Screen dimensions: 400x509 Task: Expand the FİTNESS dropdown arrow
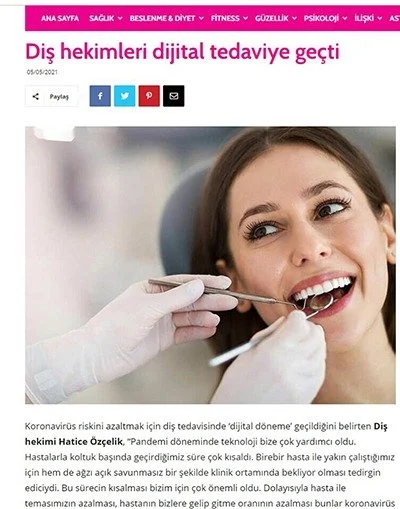click(x=246, y=19)
